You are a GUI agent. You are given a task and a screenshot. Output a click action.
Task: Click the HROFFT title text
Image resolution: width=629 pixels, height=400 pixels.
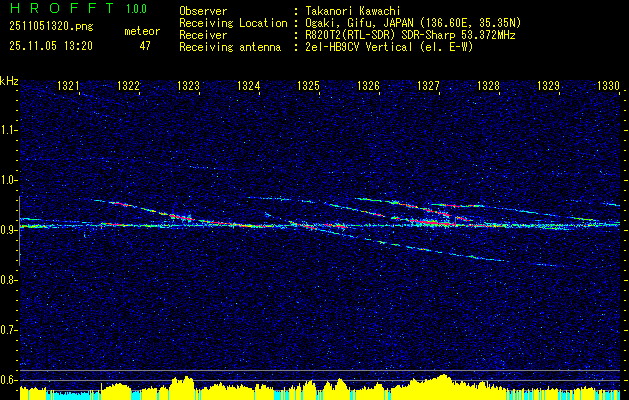[x=62, y=8]
